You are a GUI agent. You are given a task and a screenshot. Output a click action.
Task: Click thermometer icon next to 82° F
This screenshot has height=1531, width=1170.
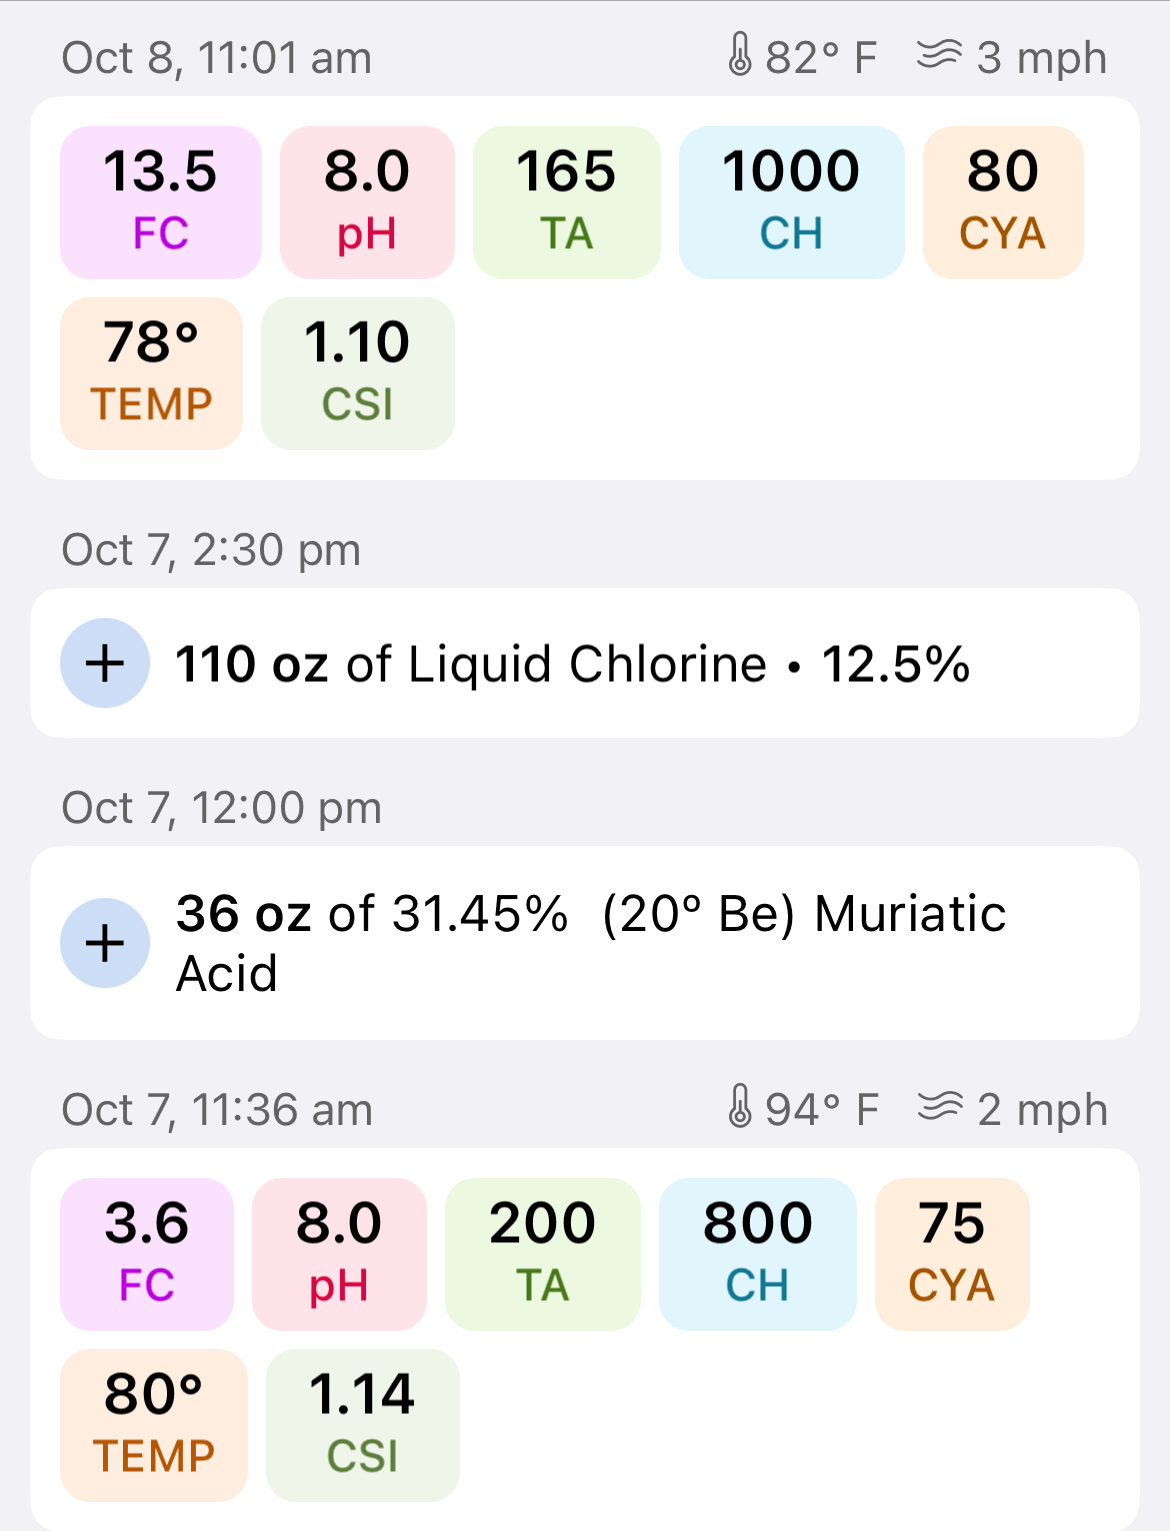click(739, 55)
